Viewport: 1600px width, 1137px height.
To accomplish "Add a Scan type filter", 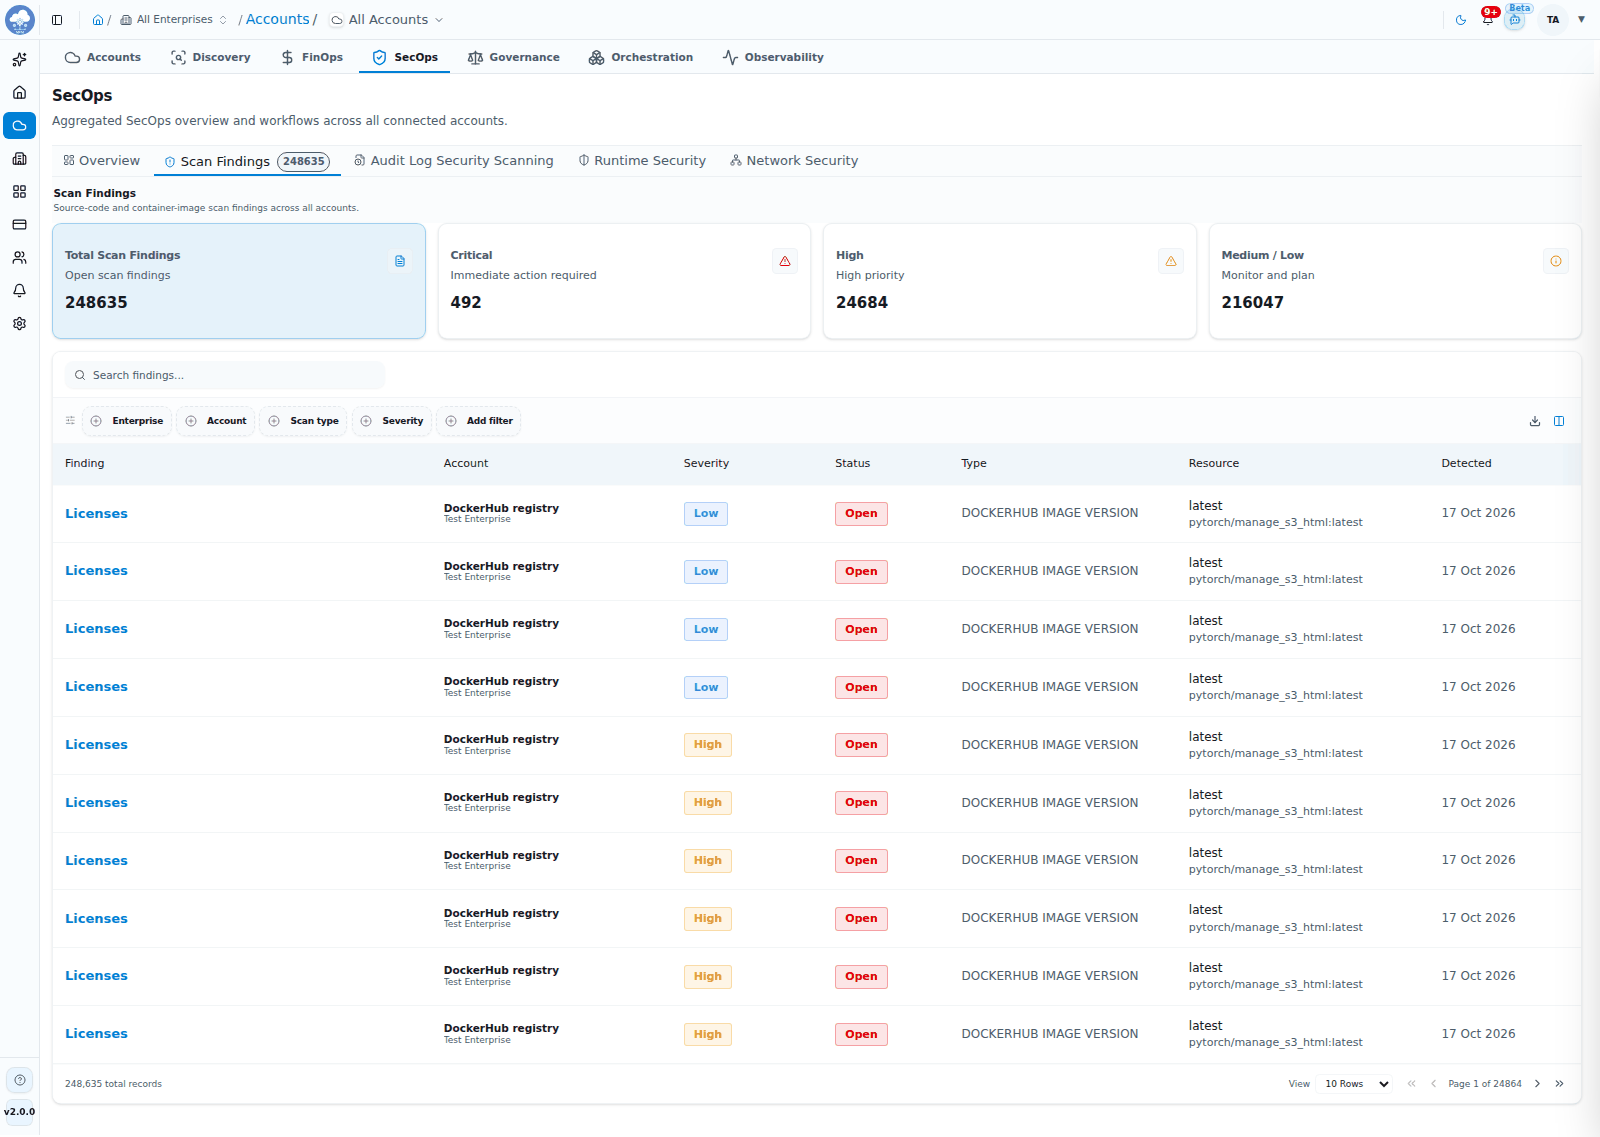I will pyautogui.click(x=304, y=421).
